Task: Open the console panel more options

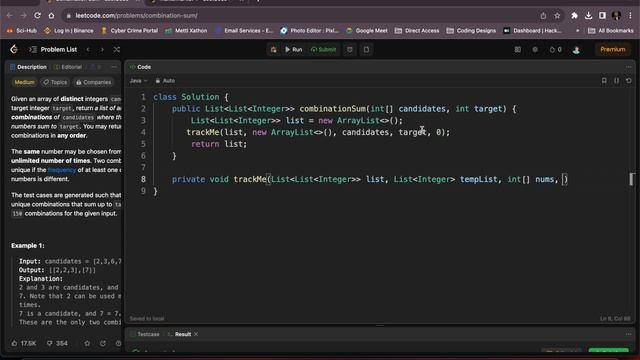Action: pos(629,334)
